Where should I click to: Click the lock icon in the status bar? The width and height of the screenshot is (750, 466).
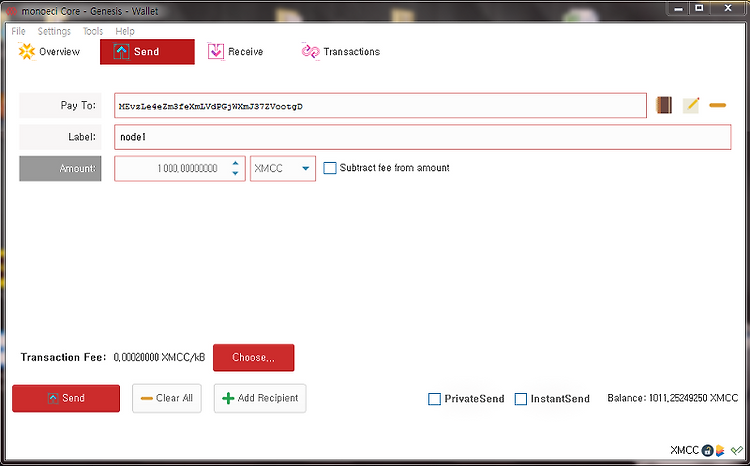coord(707,450)
